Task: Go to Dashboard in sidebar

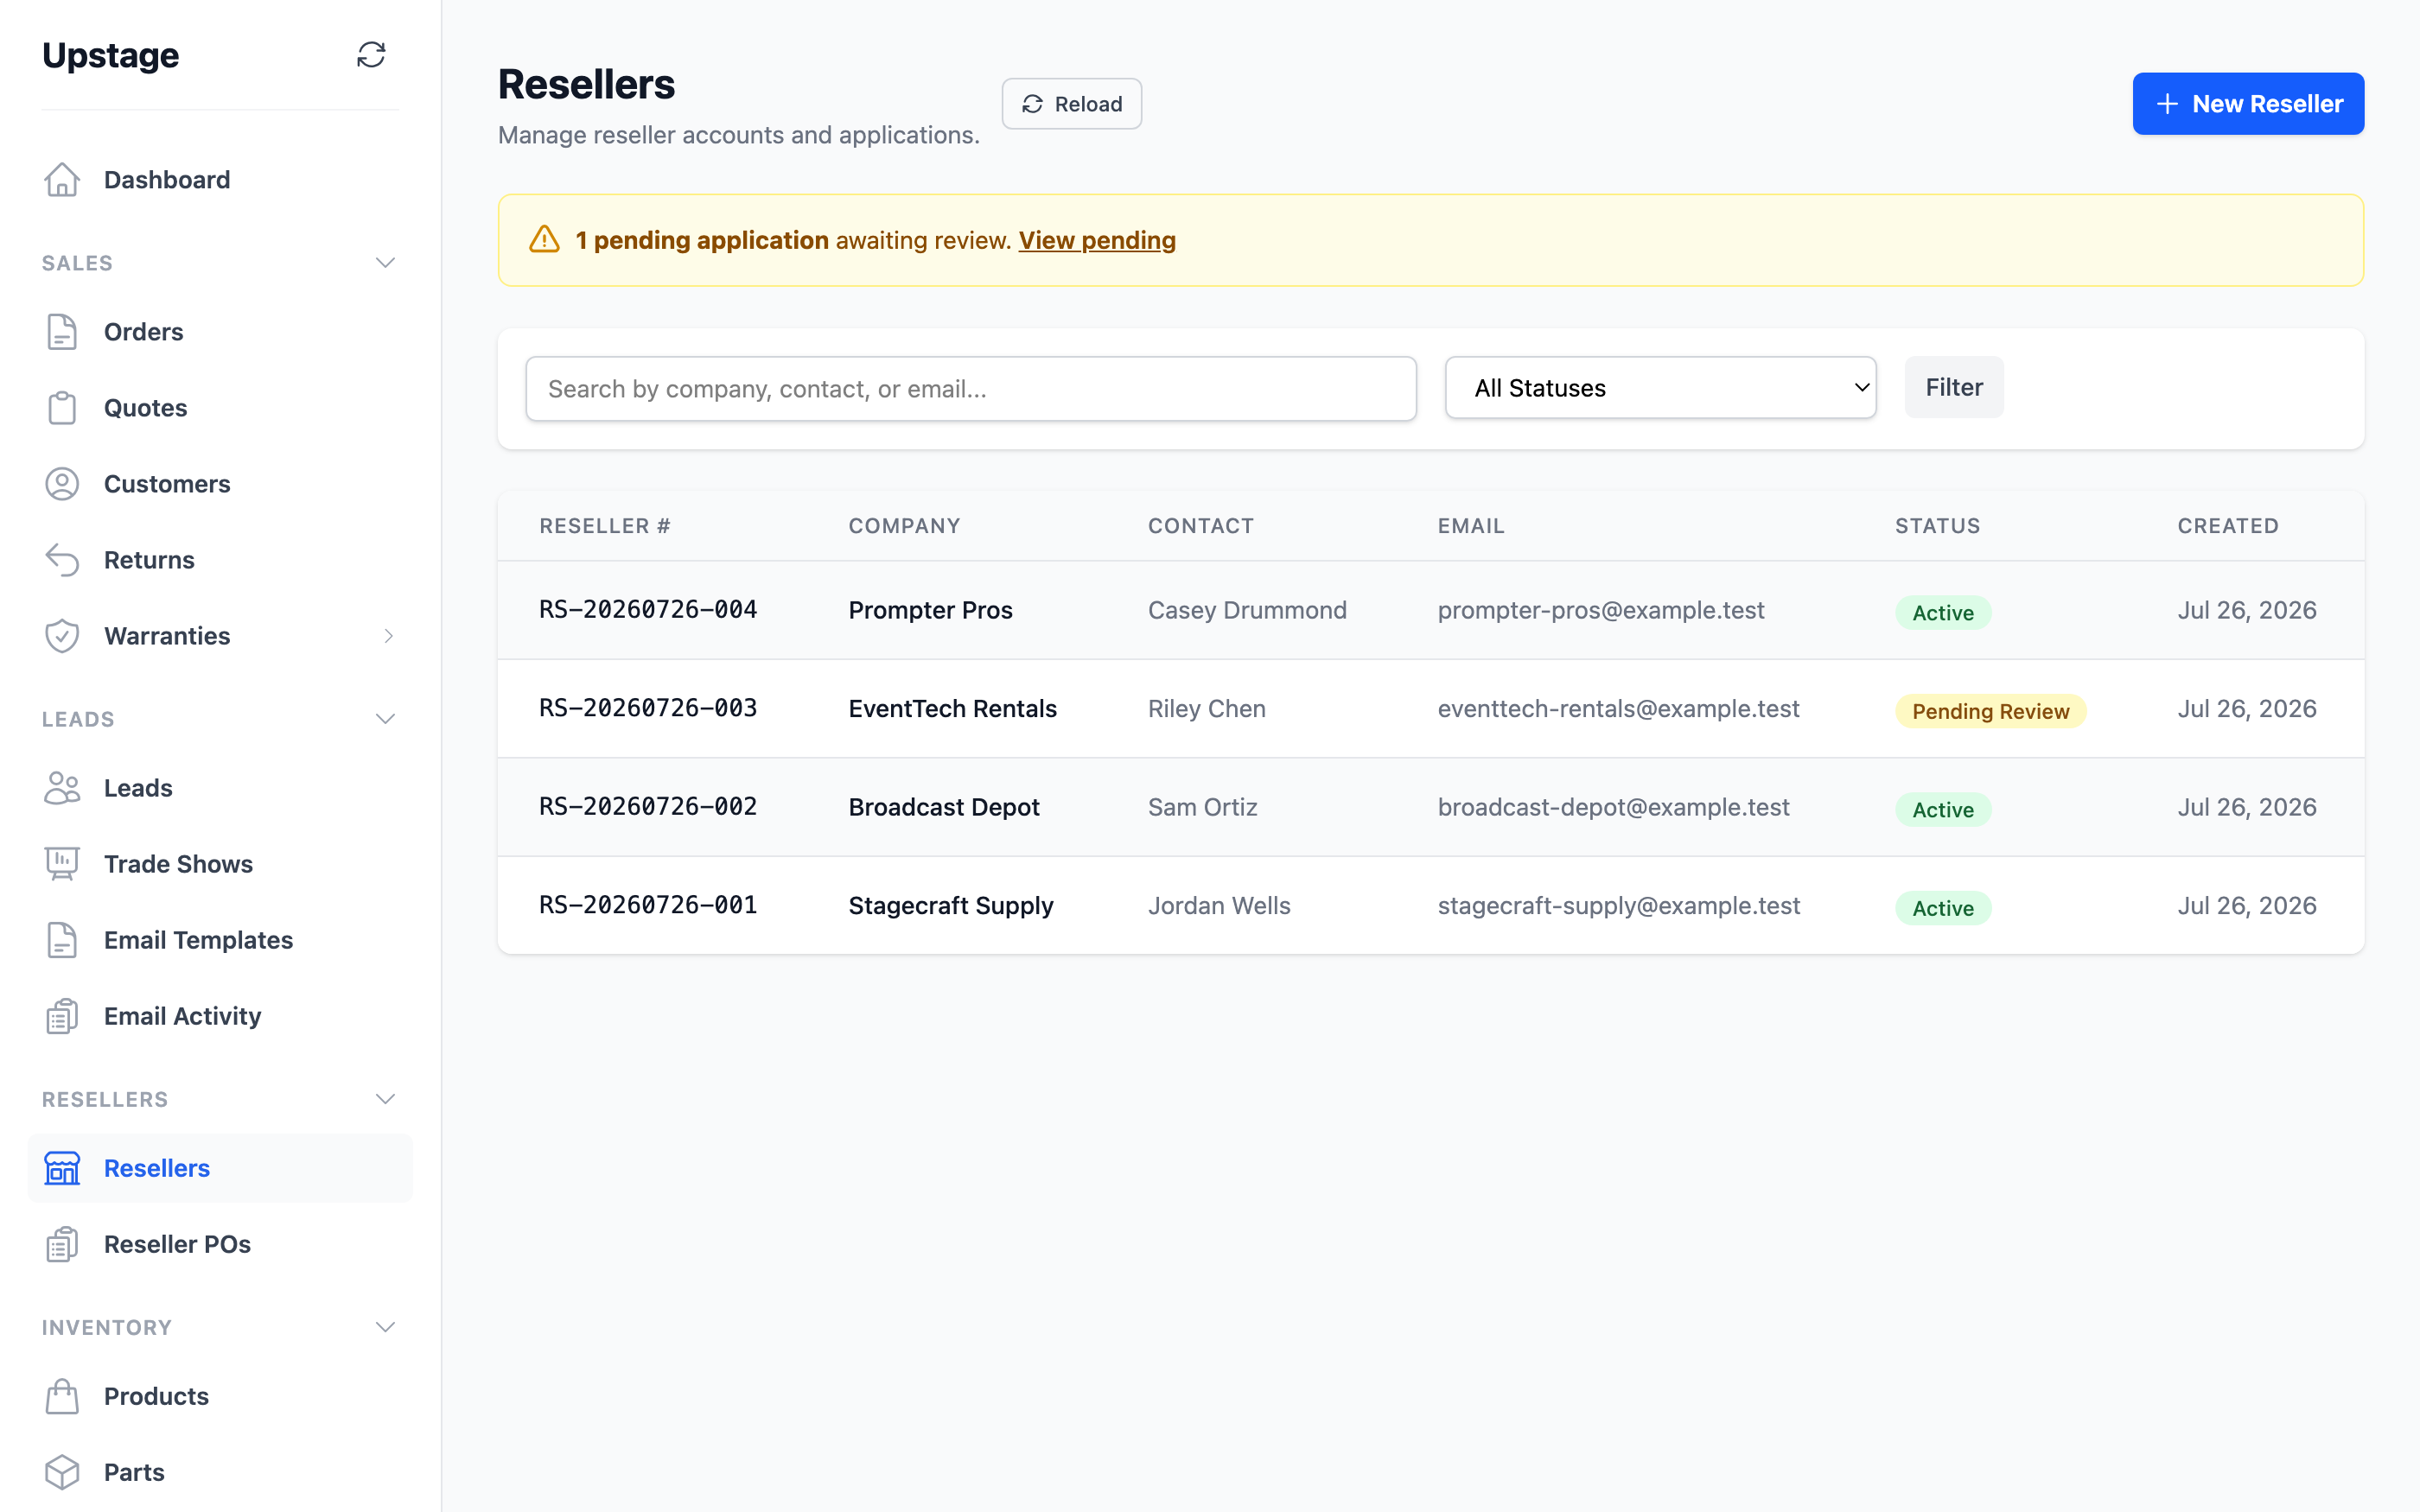Action: [167, 180]
